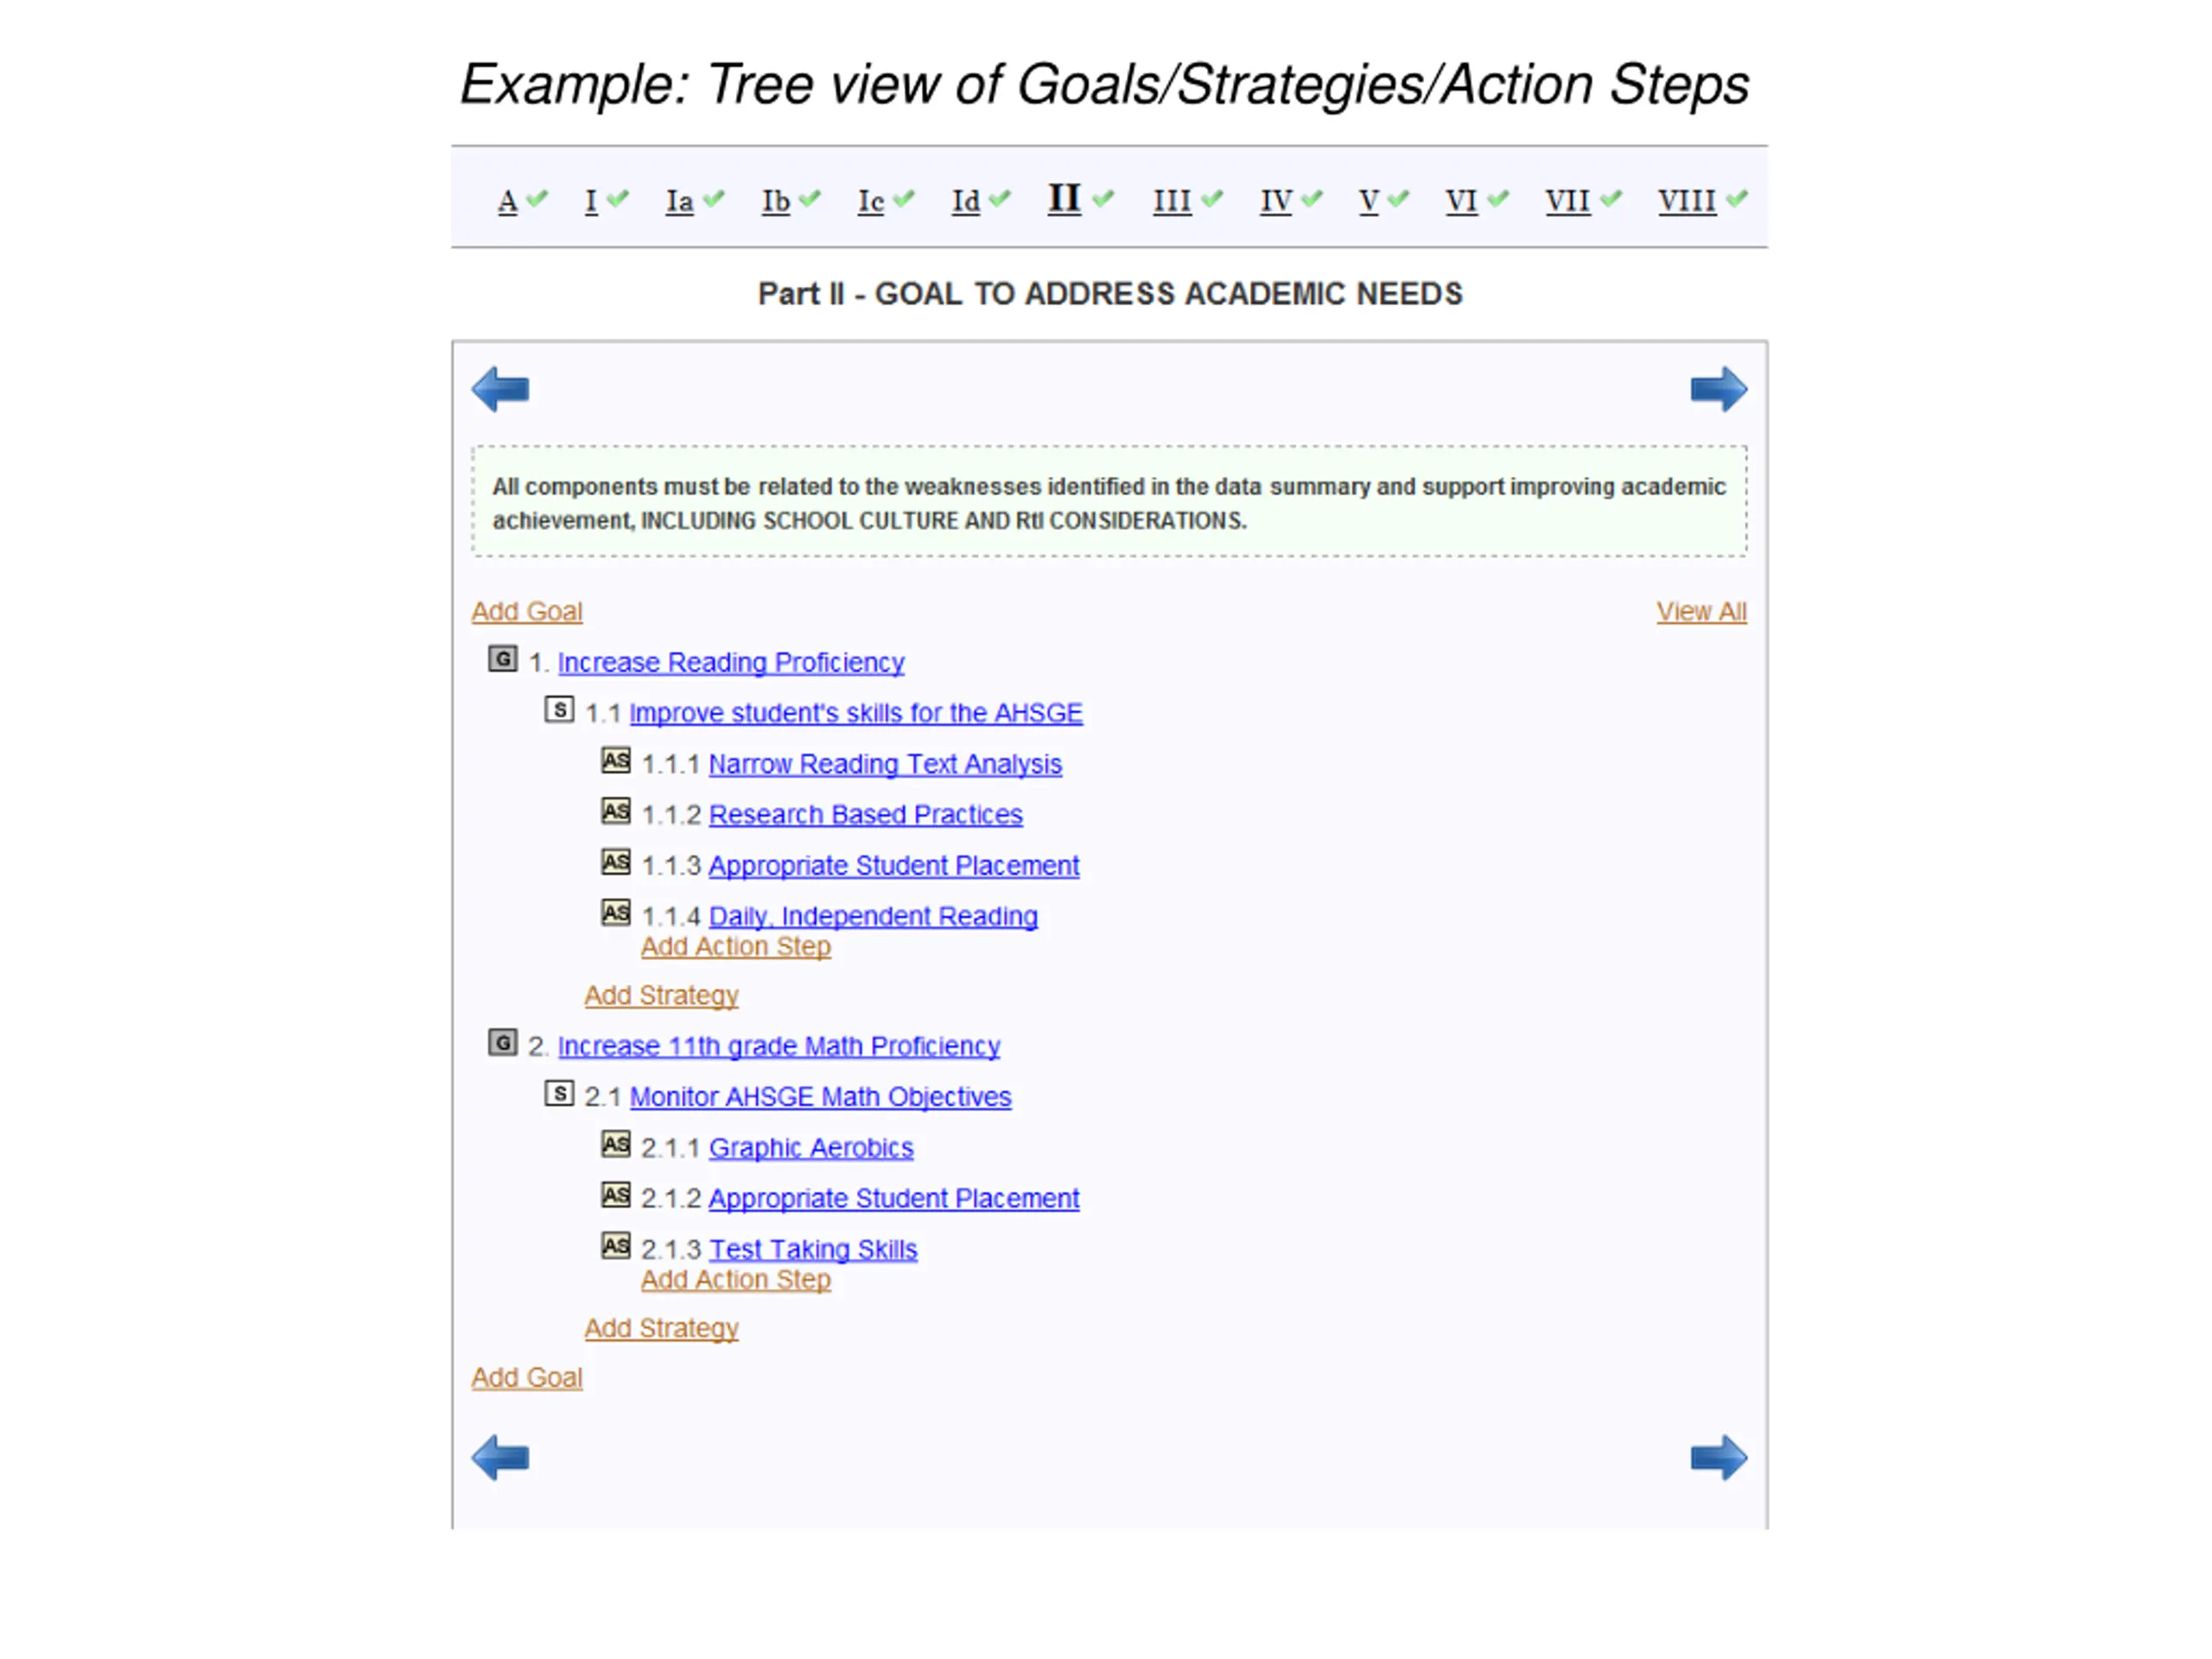Click the S icon beside Monitor AHSGE Math Objectives
The width and height of the screenshot is (2212, 1659).
[559, 1093]
